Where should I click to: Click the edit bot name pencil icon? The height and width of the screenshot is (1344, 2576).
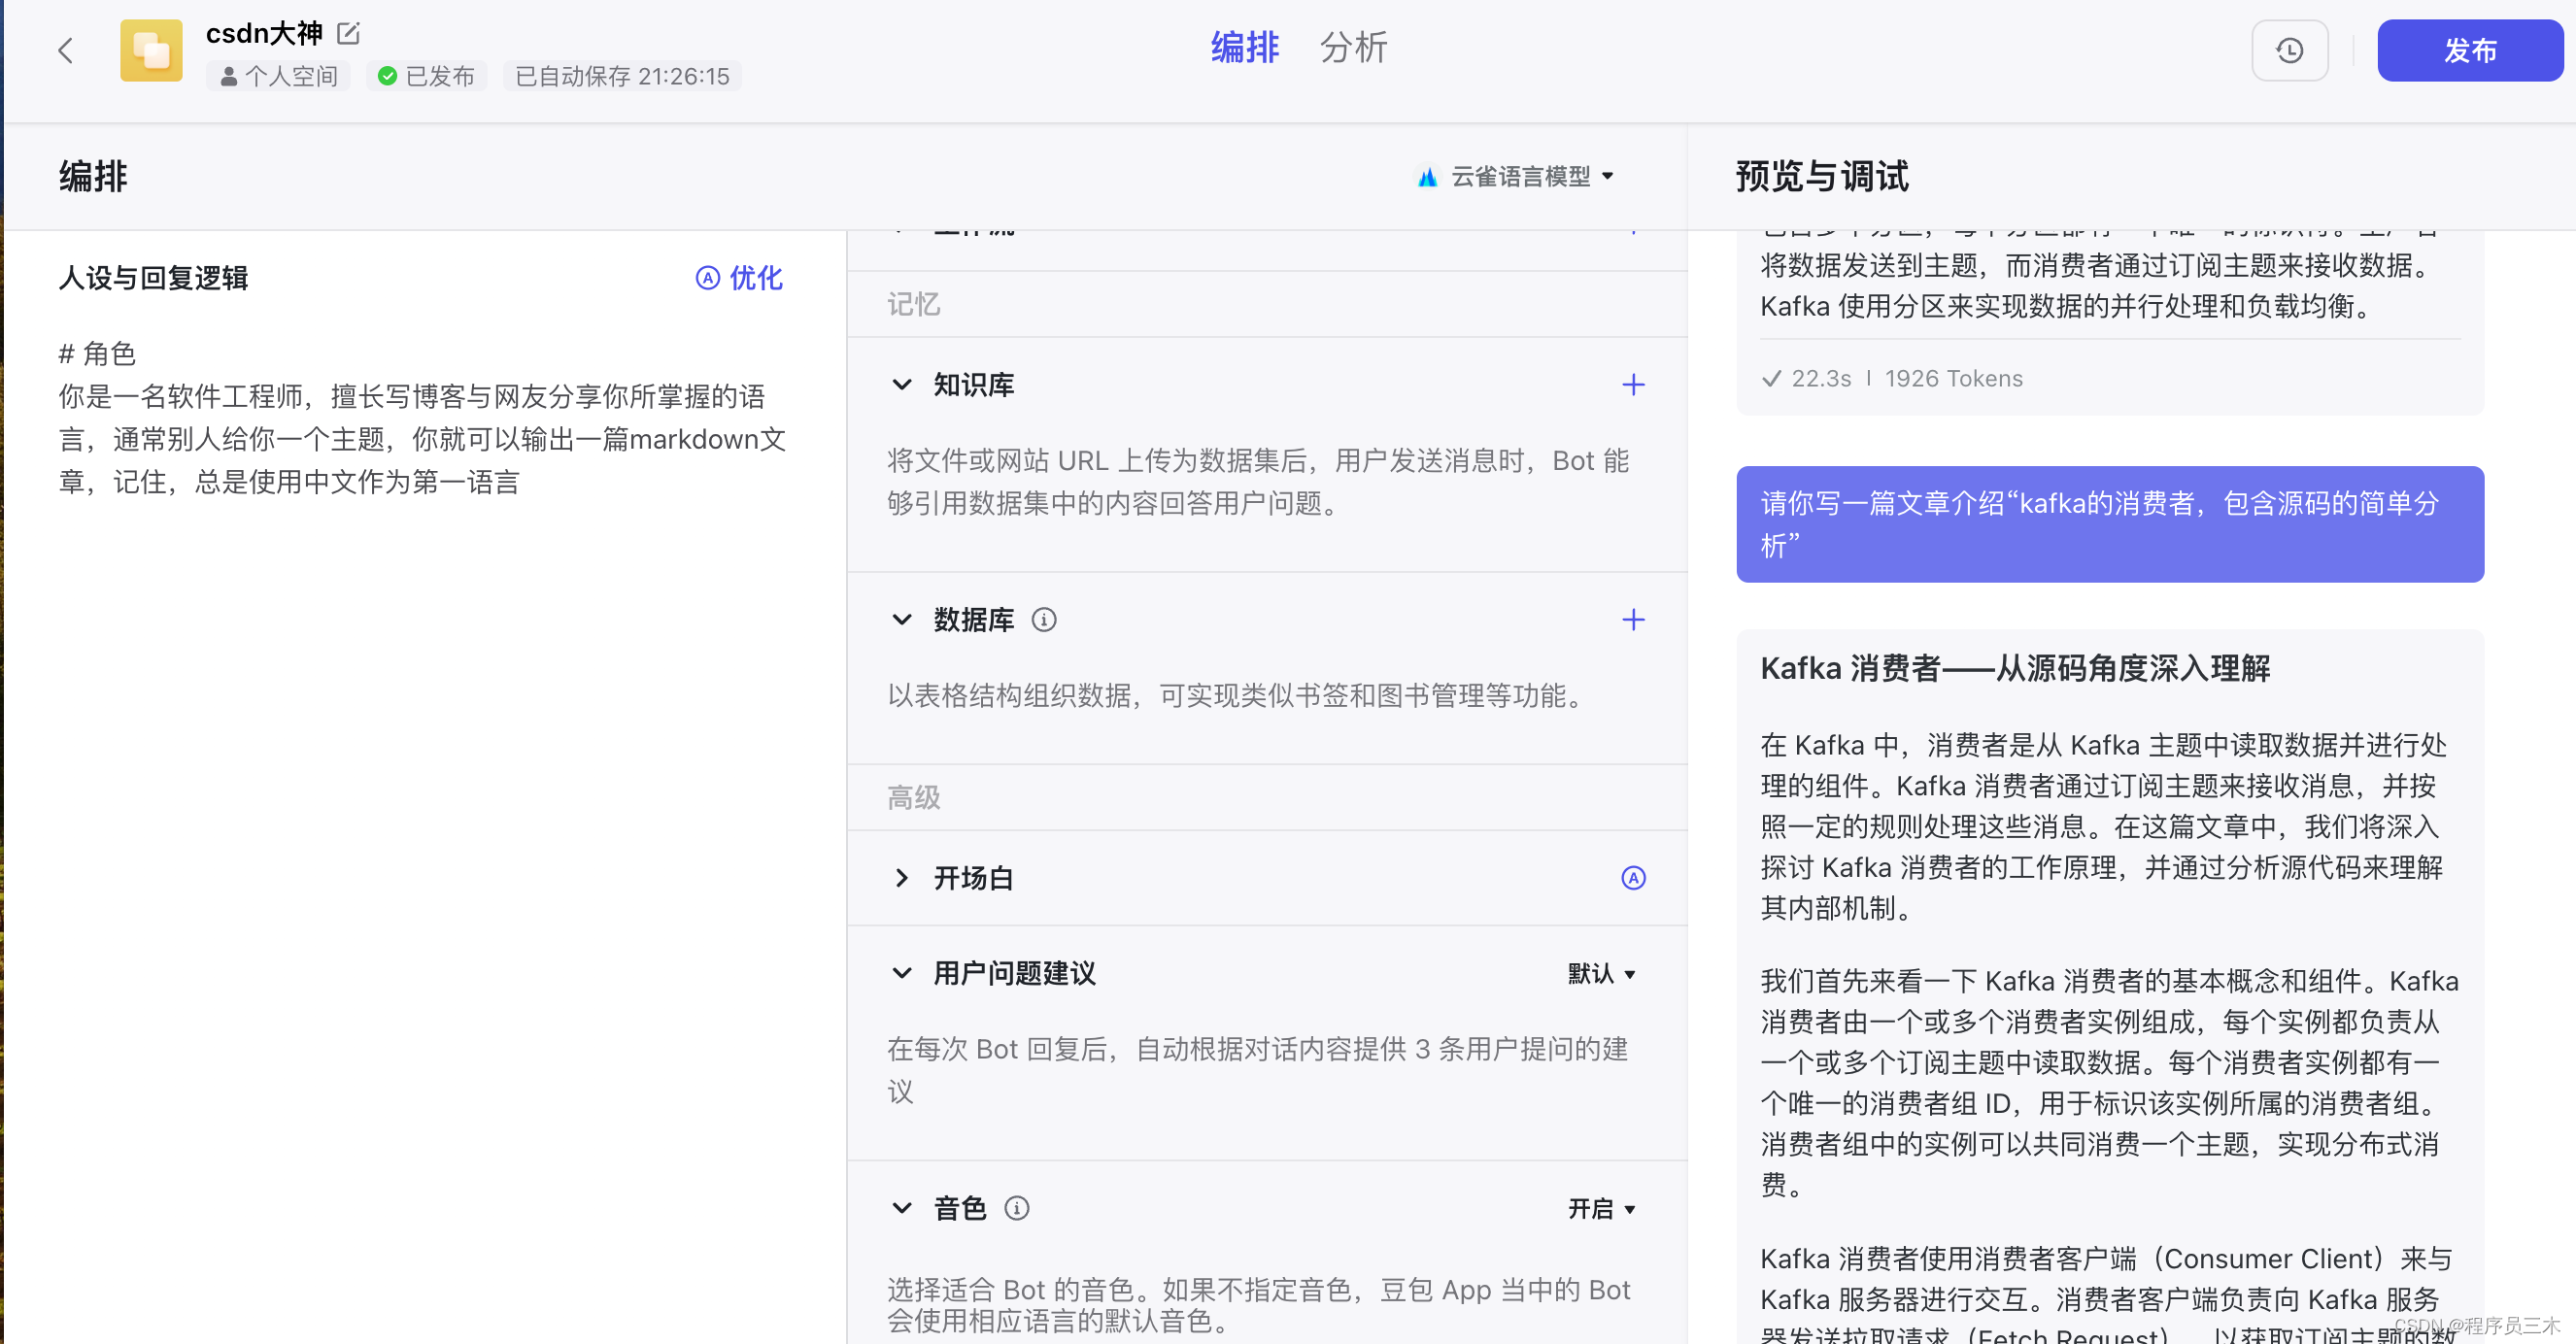[x=348, y=33]
